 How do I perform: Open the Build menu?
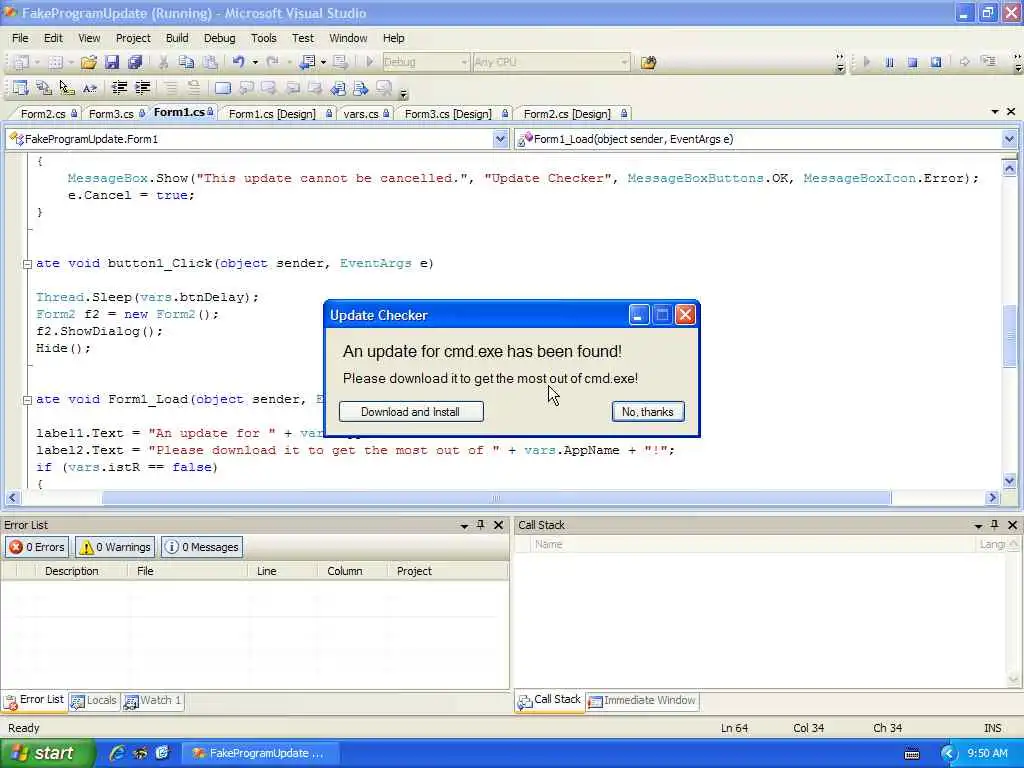click(x=176, y=38)
